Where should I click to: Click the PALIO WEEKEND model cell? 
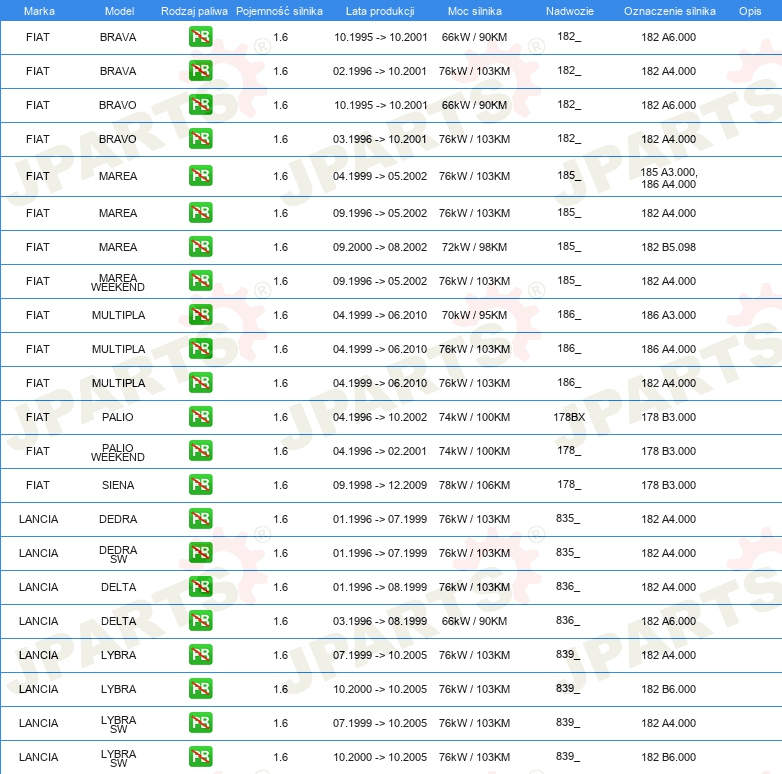tap(118, 452)
